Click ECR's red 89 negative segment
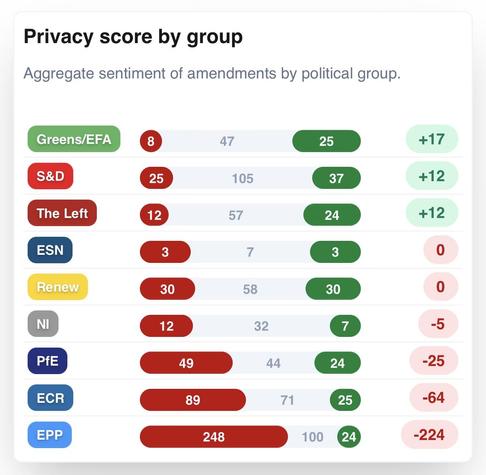The image size is (486, 475). pyautogui.click(x=193, y=400)
